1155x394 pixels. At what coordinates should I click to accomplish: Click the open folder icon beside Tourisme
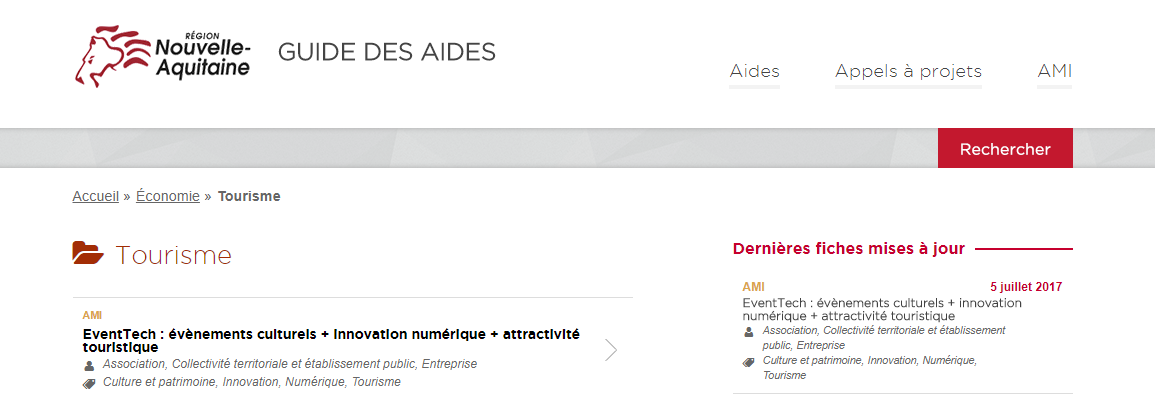pos(88,253)
